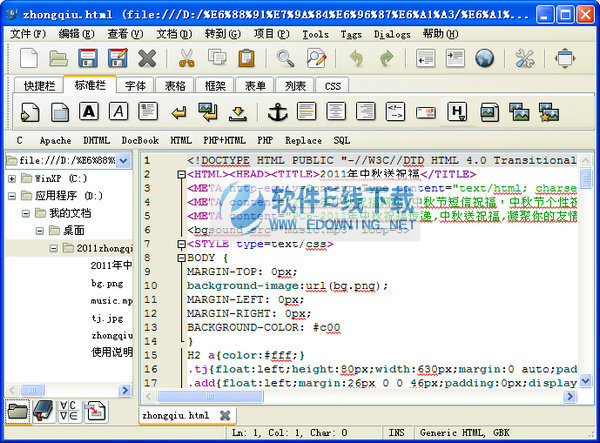Undo the last edit
Viewport: 600px width, 443px height.
pyautogui.click(x=356, y=58)
